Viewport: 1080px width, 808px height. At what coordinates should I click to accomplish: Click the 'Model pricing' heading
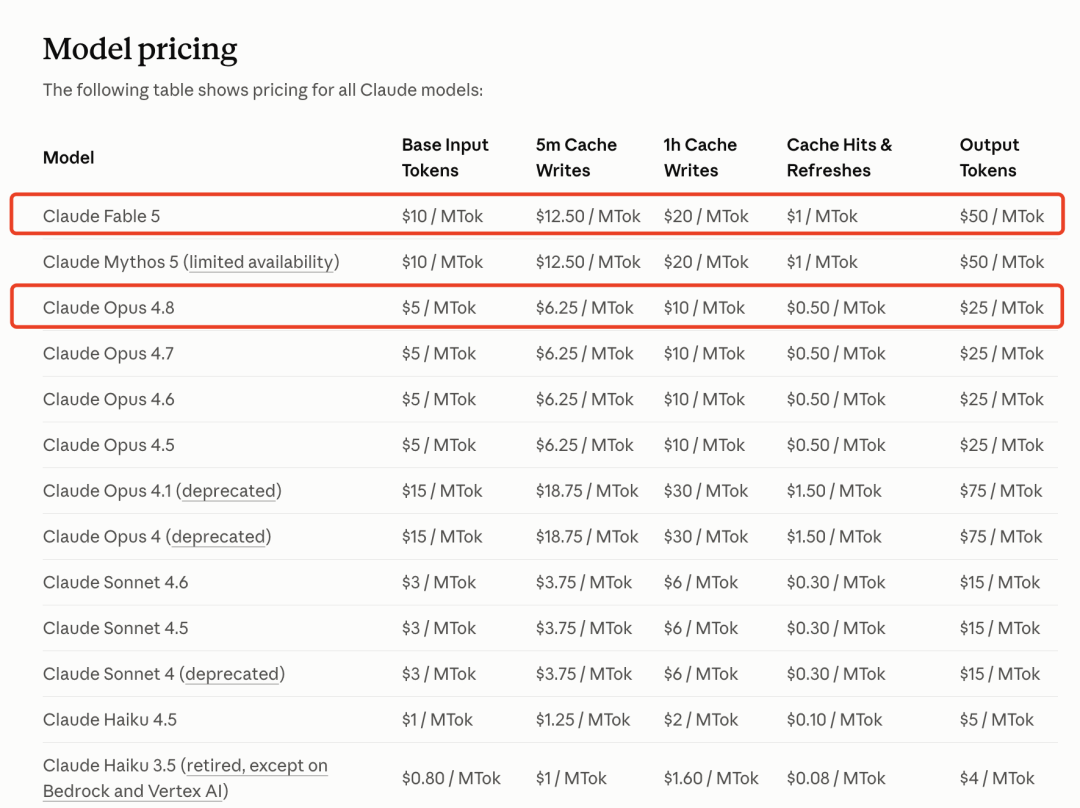140,50
